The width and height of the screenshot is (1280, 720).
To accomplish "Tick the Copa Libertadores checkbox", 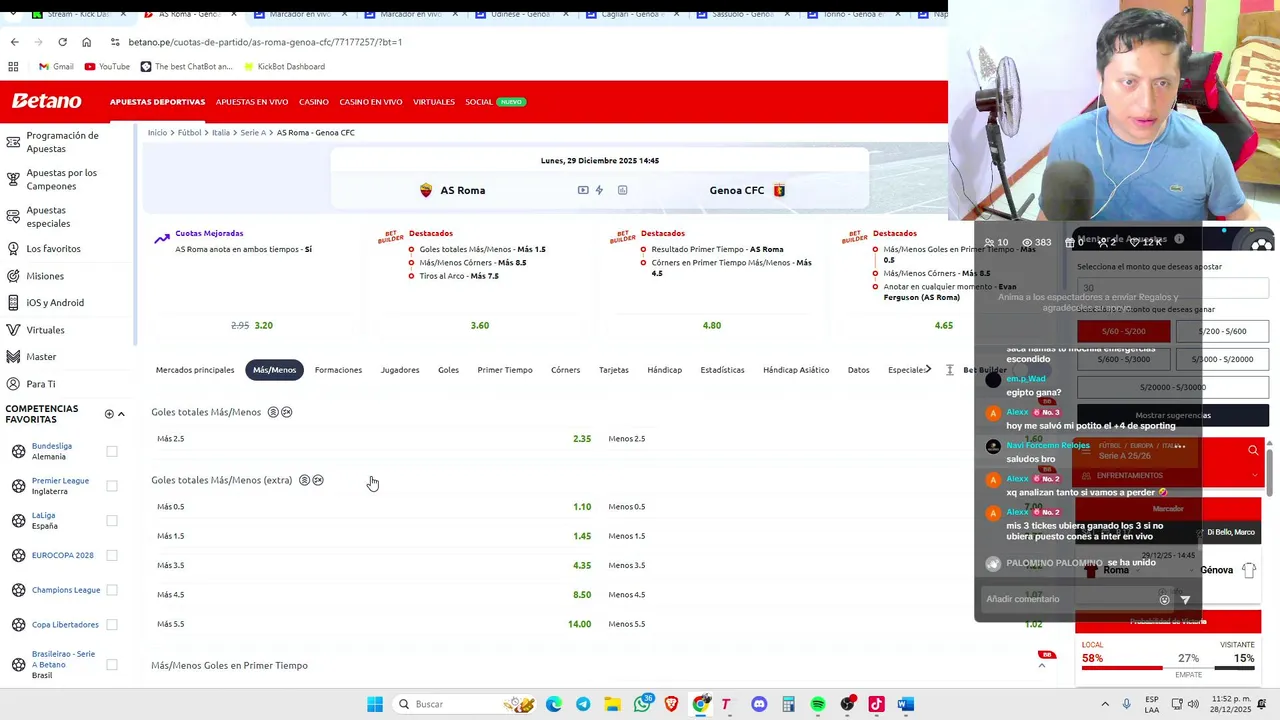I will coord(112,625).
